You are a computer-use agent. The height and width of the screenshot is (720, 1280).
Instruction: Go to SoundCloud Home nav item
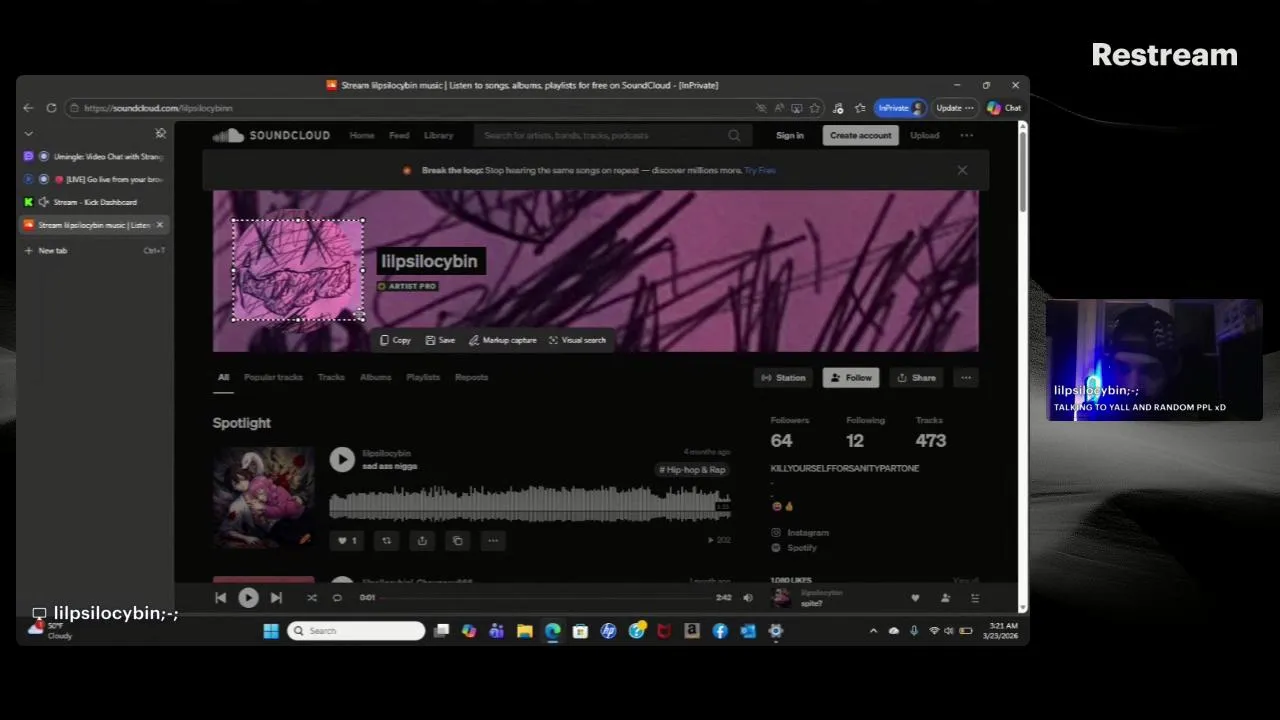point(362,135)
